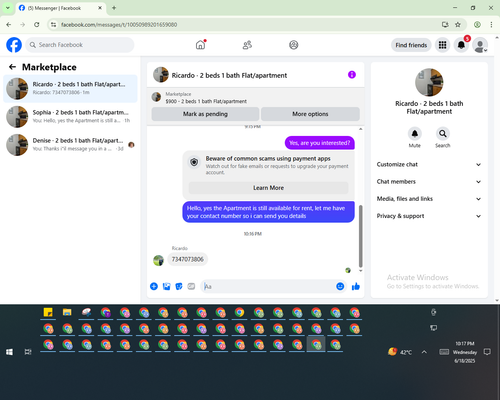500x400 pixels.
Task: Open the Chrome three-dot menu
Action: 491,24
